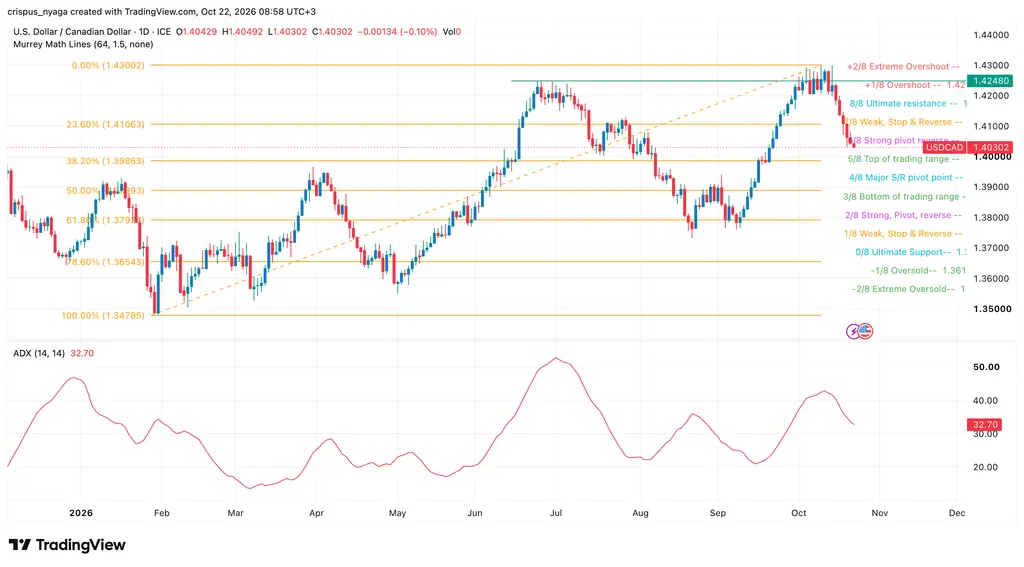Click the change value −0.00134 (−0.10%)
The image size is (1024, 567).
(x=397, y=31)
